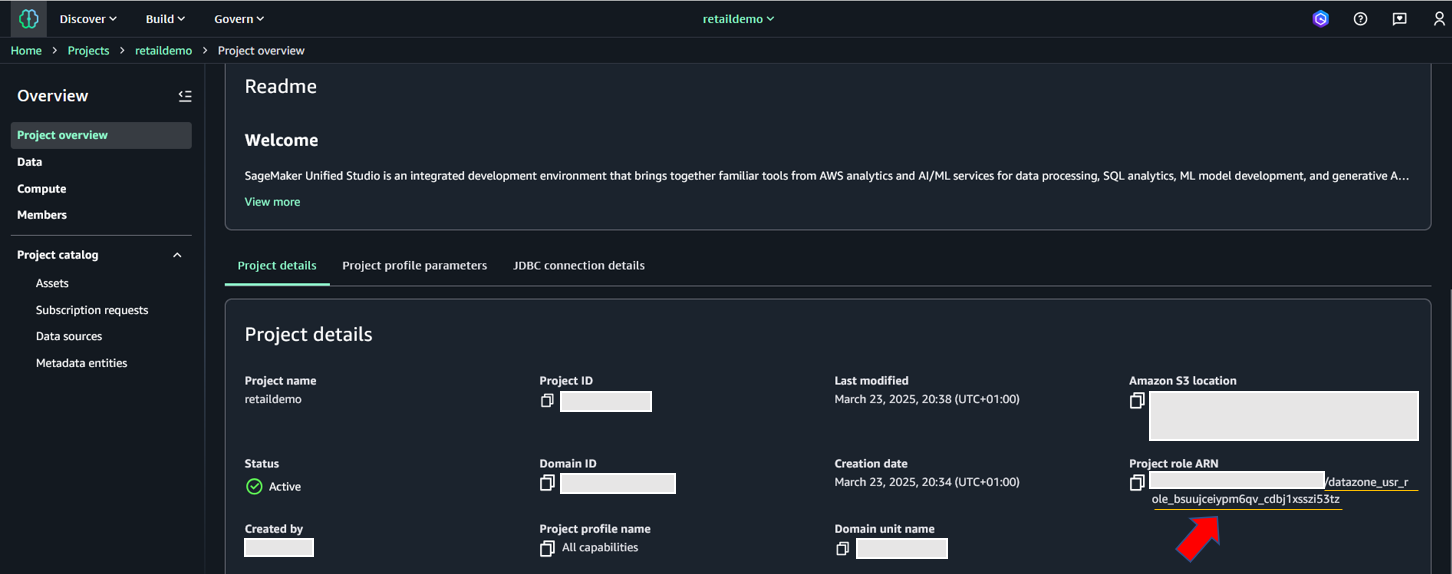This screenshot has width=1452, height=574.
Task: Open the notifications message icon
Action: coord(1400,19)
